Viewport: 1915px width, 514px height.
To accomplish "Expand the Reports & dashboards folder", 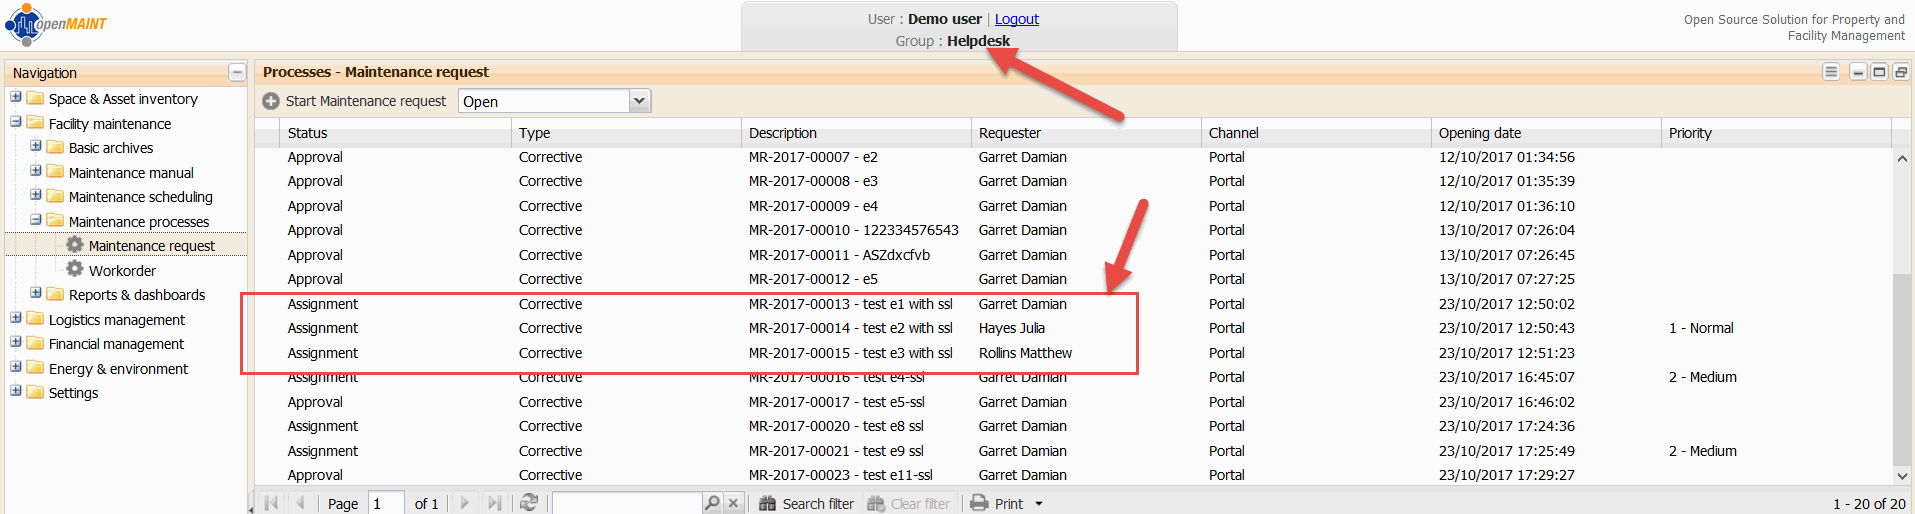I will click(x=36, y=294).
